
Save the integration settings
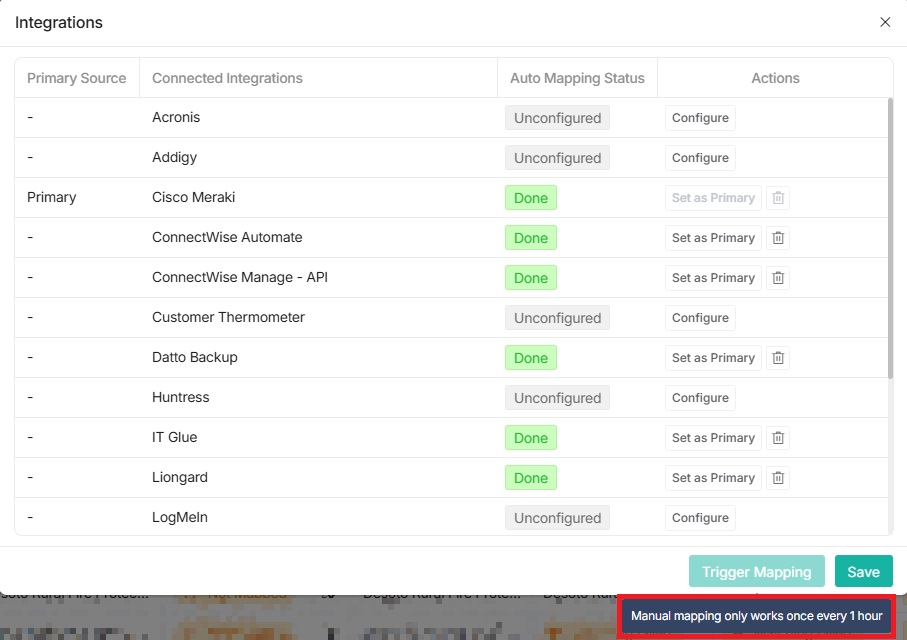863,571
